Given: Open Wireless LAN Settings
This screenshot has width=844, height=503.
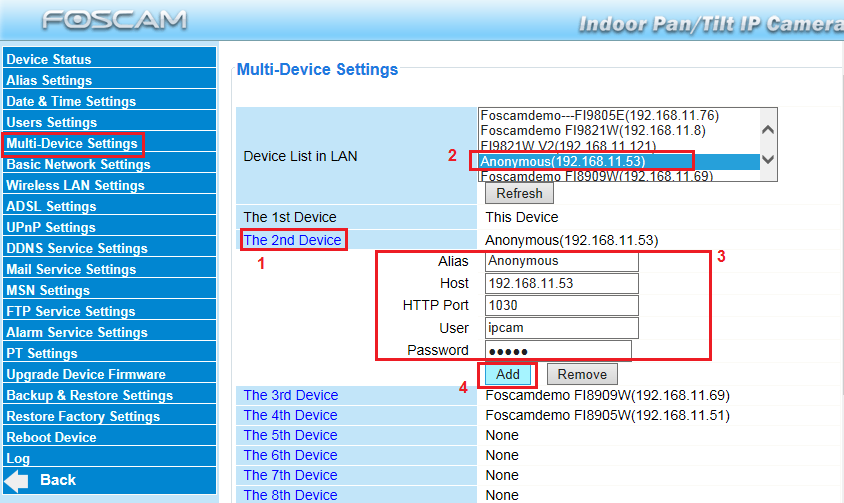Looking at the screenshot, I should pos(109,185).
